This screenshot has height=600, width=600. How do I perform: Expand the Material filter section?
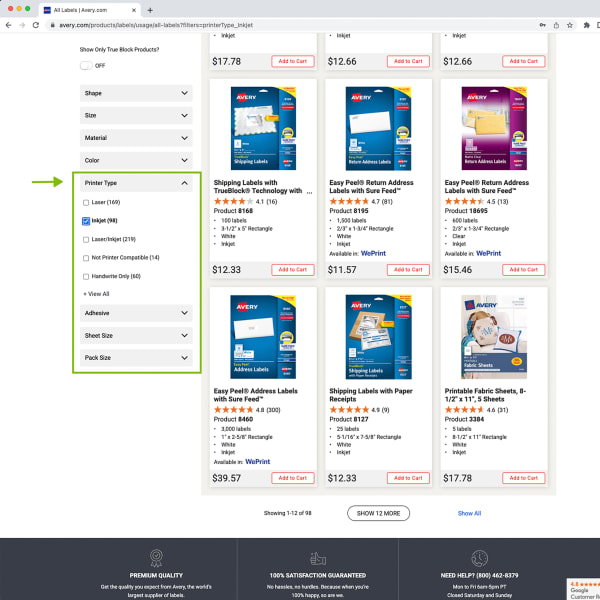136,138
